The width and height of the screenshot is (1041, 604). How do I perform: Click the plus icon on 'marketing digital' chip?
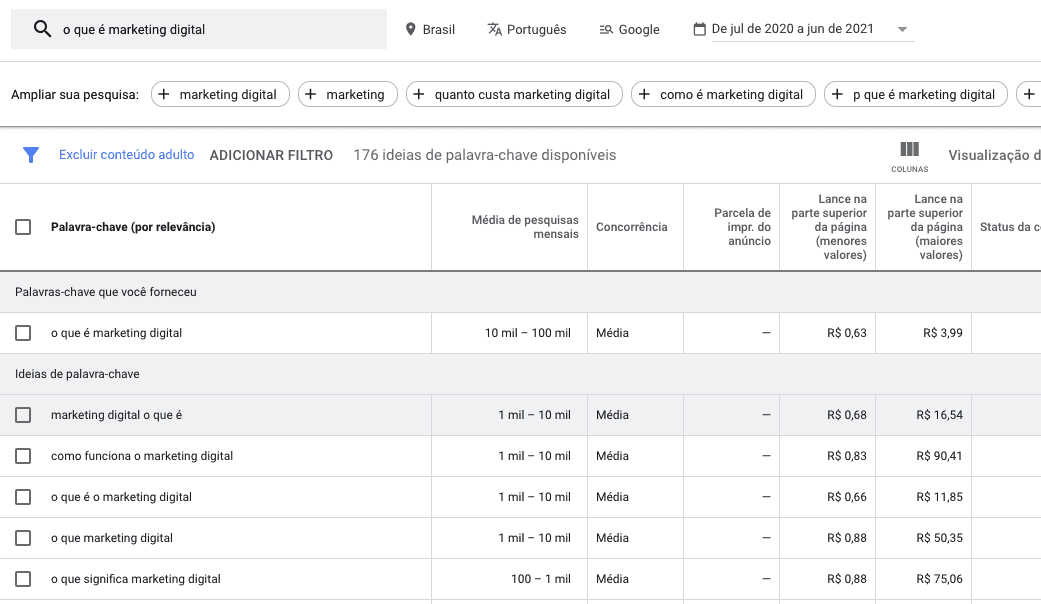point(163,94)
